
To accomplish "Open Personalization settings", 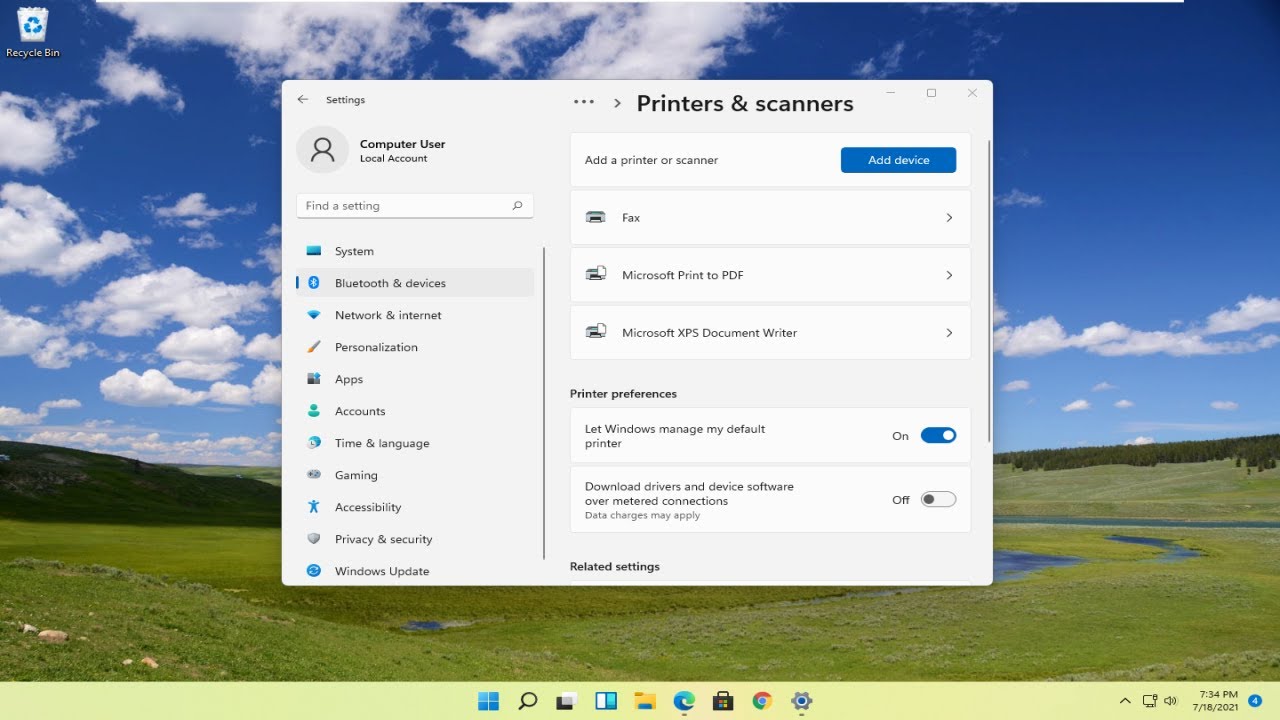I will [415, 347].
